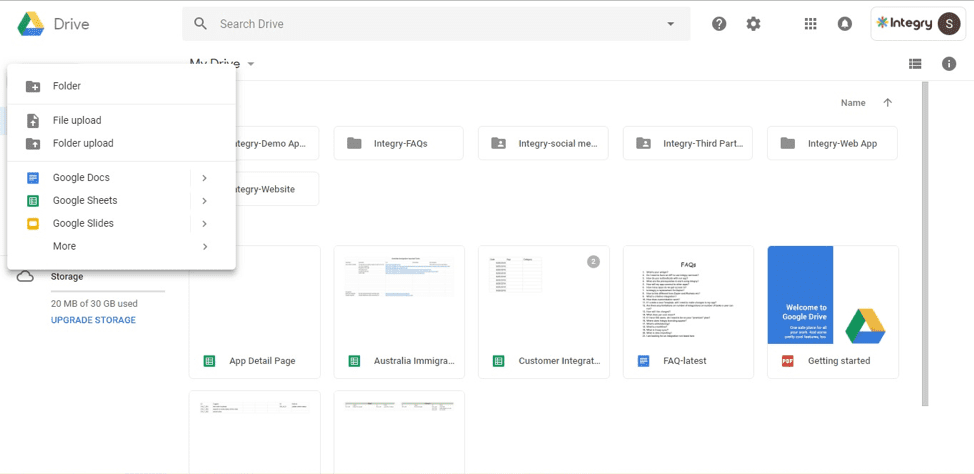This screenshot has height=474, width=974.
Task: Click shared folder icon of Integry-Third Party
Action: click(x=644, y=144)
